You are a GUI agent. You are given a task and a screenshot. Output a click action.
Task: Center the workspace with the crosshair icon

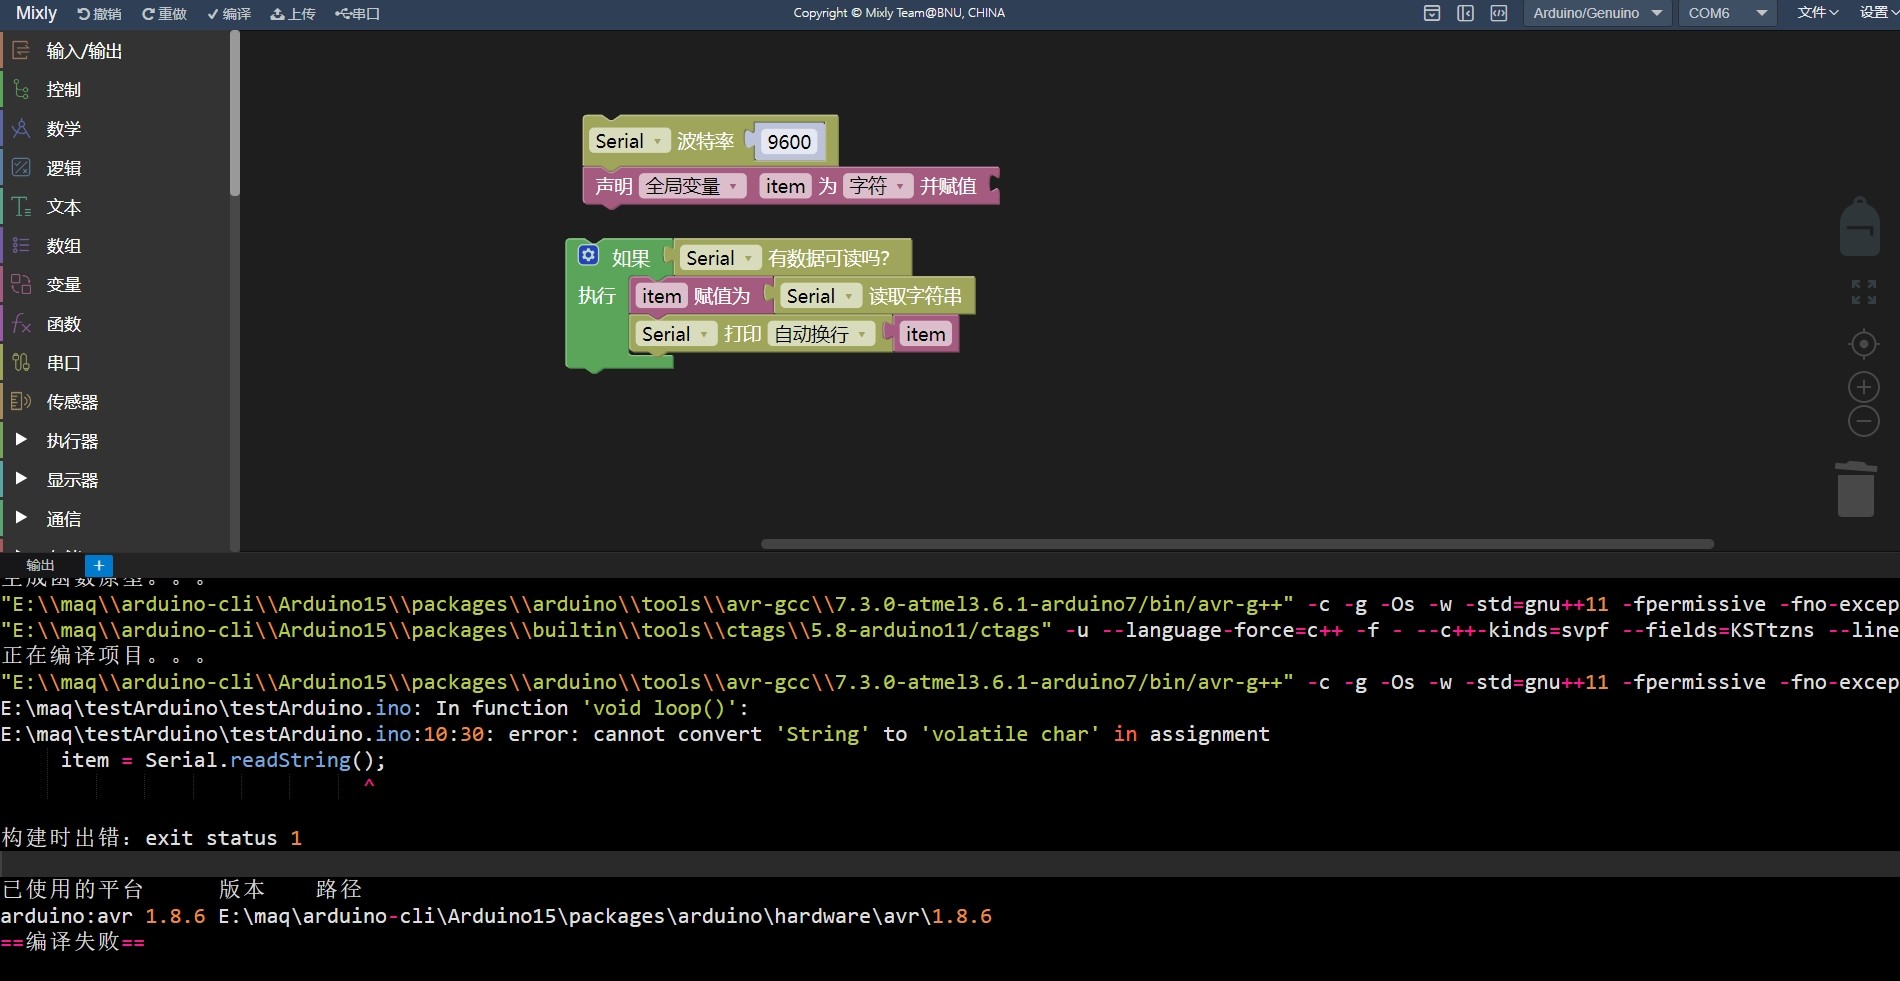click(x=1863, y=344)
